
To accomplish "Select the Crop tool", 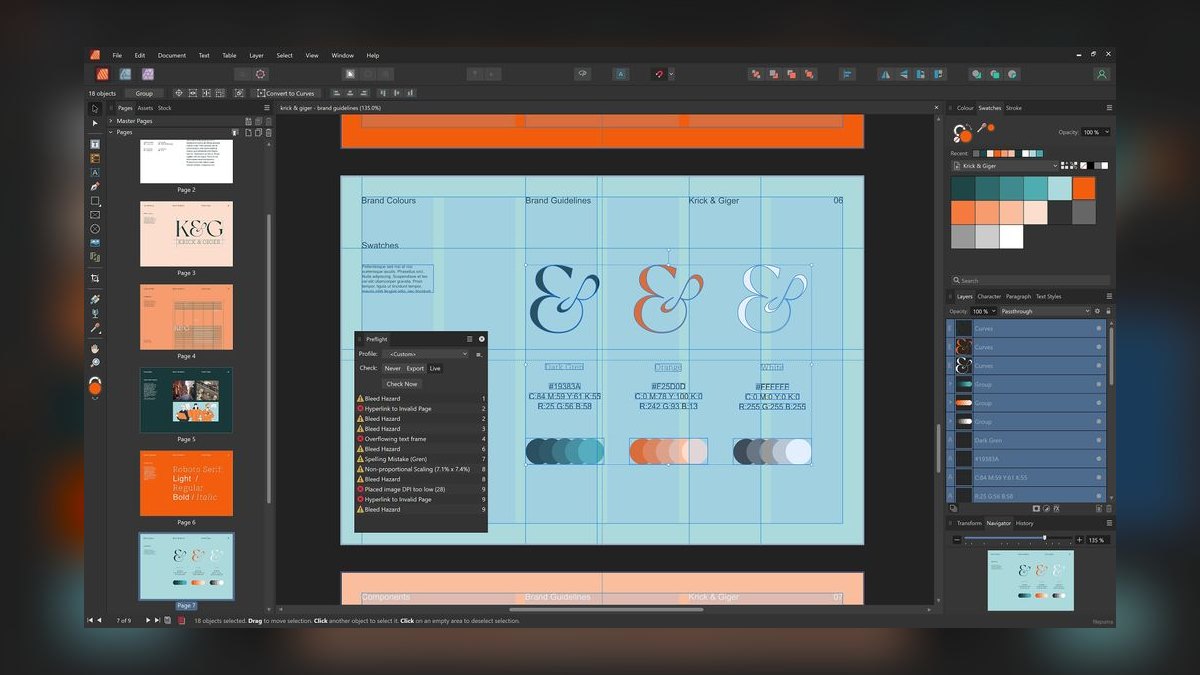I will [x=95, y=278].
